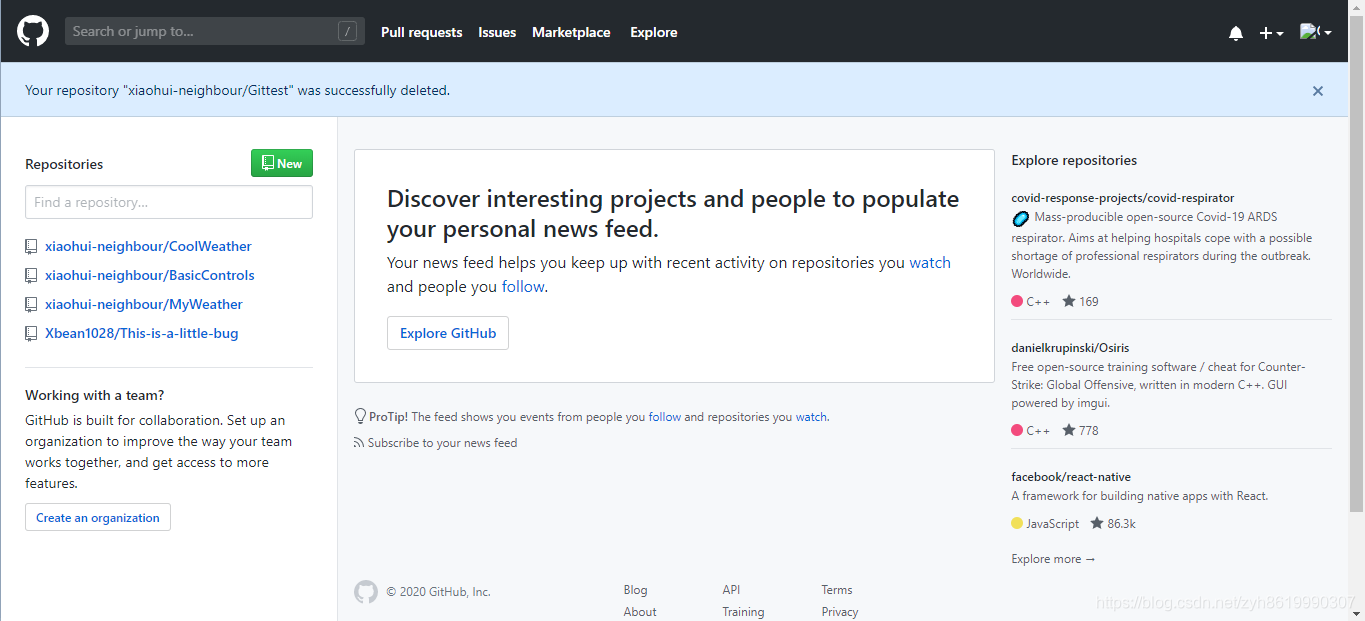
Task: Open xiaohui-neighbour/BasicControls repository
Action: [x=150, y=275]
